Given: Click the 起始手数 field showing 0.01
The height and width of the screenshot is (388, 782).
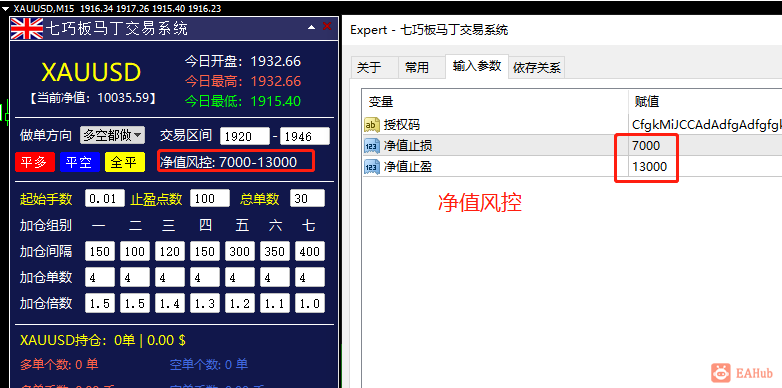Looking at the screenshot, I should click(105, 198).
